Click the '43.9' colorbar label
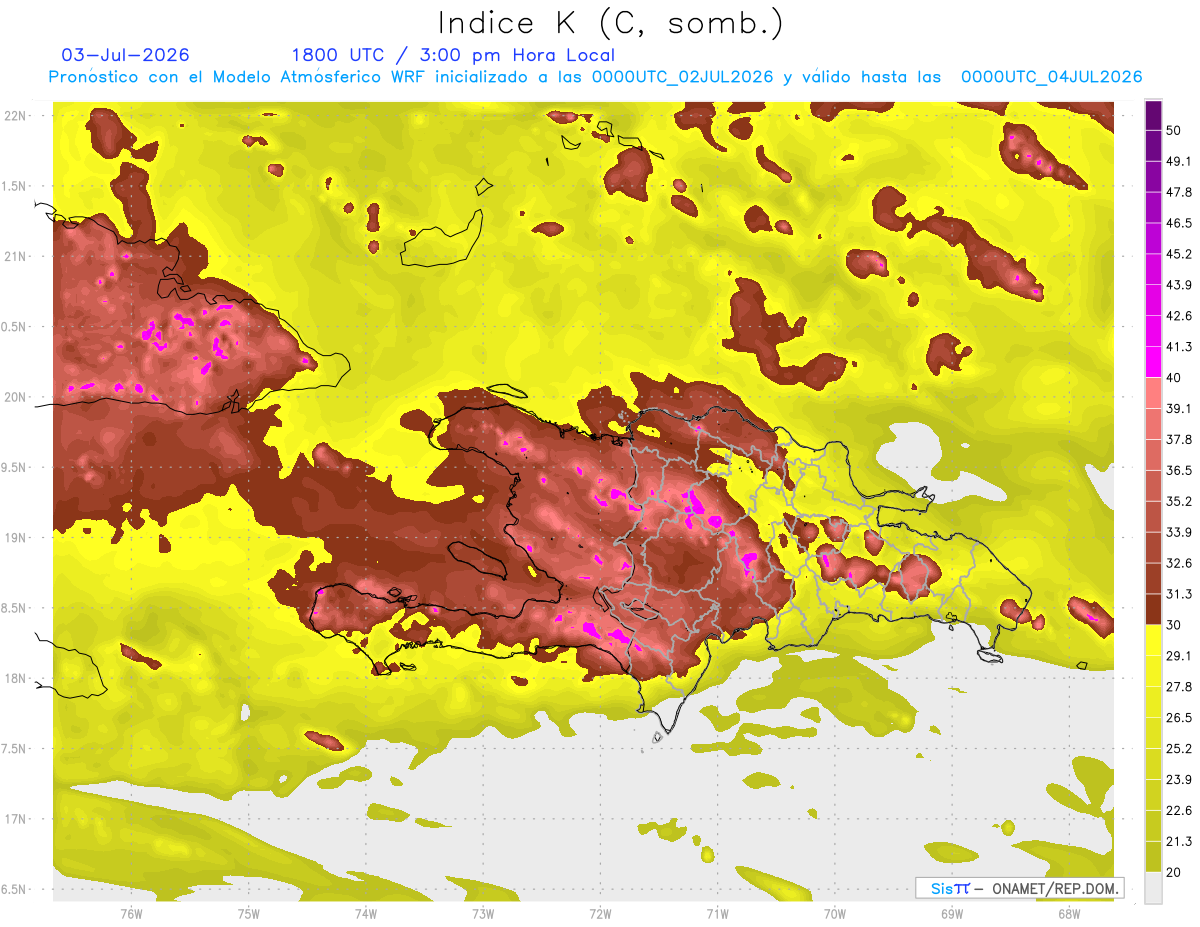Screen dimensions: 1200x927 (1179, 285)
